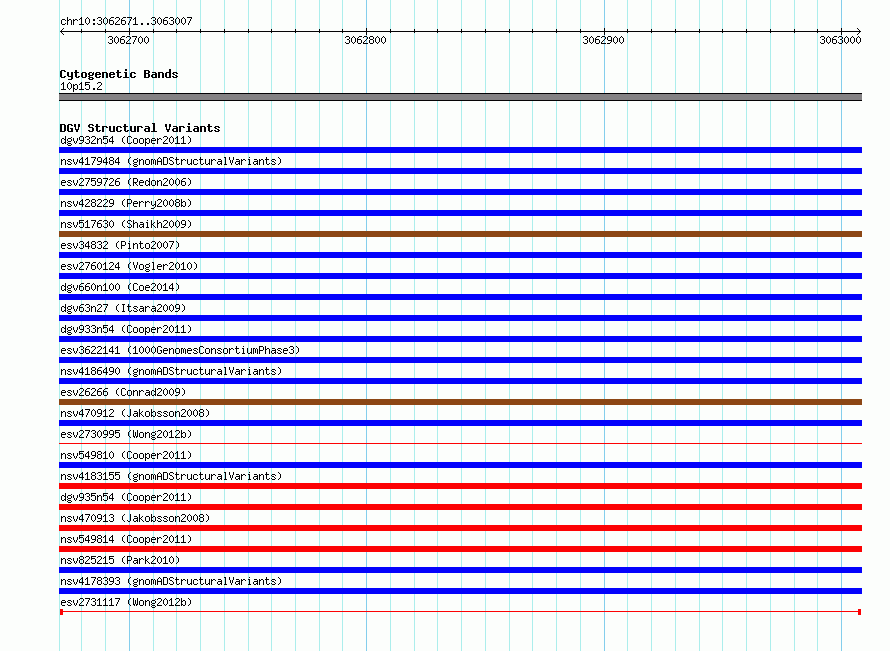890x651 pixels.
Task: Click the nsv470912 (Jakobsson2008) label
Action: (135, 413)
